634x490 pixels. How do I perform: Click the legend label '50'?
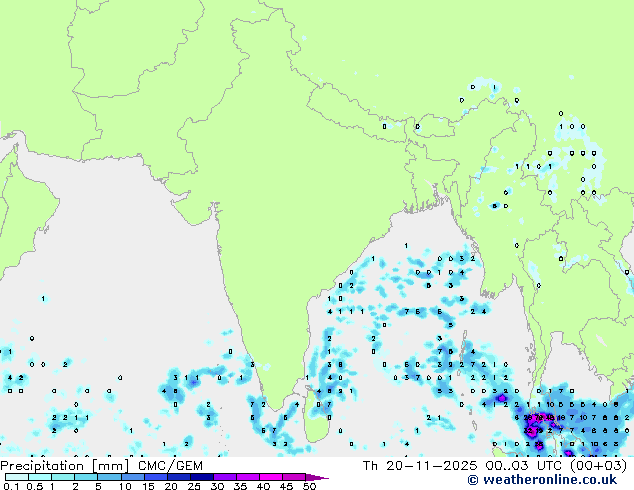click(x=310, y=486)
